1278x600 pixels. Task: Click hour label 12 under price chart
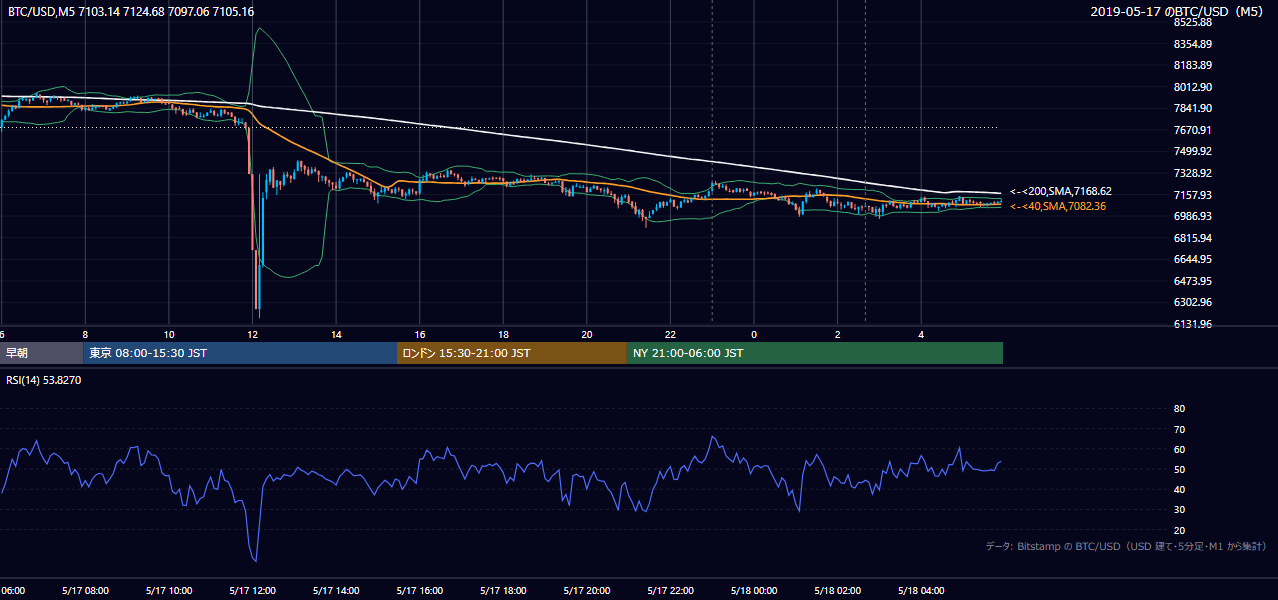[253, 334]
